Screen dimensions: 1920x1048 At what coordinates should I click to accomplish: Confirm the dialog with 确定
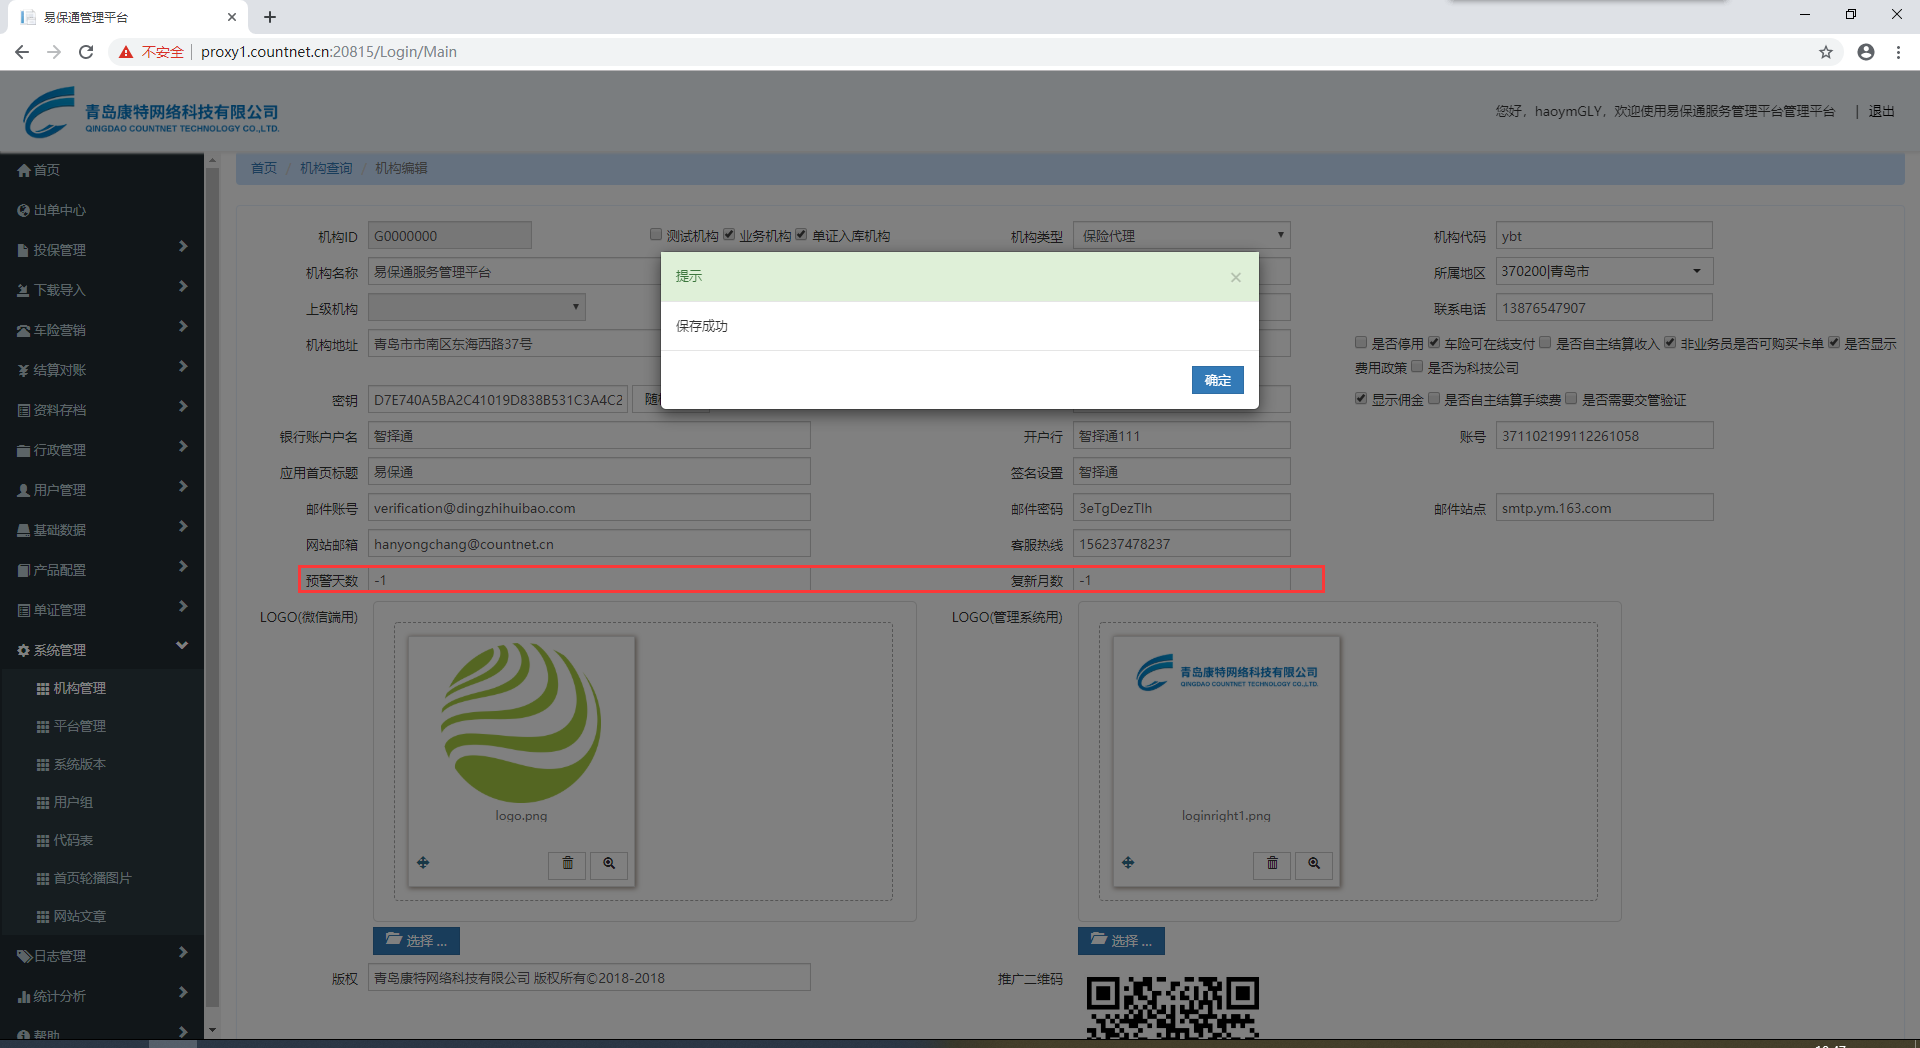point(1218,381)
